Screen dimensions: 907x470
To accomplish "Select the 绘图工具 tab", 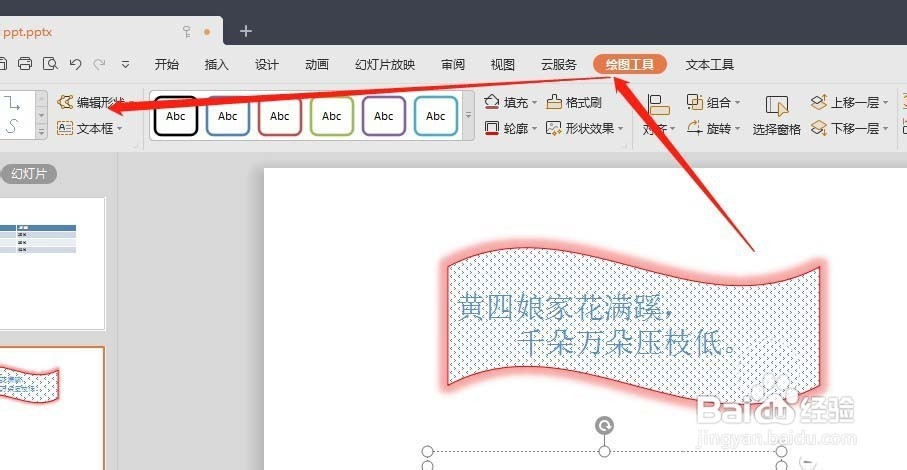I will tap(630, 64).
